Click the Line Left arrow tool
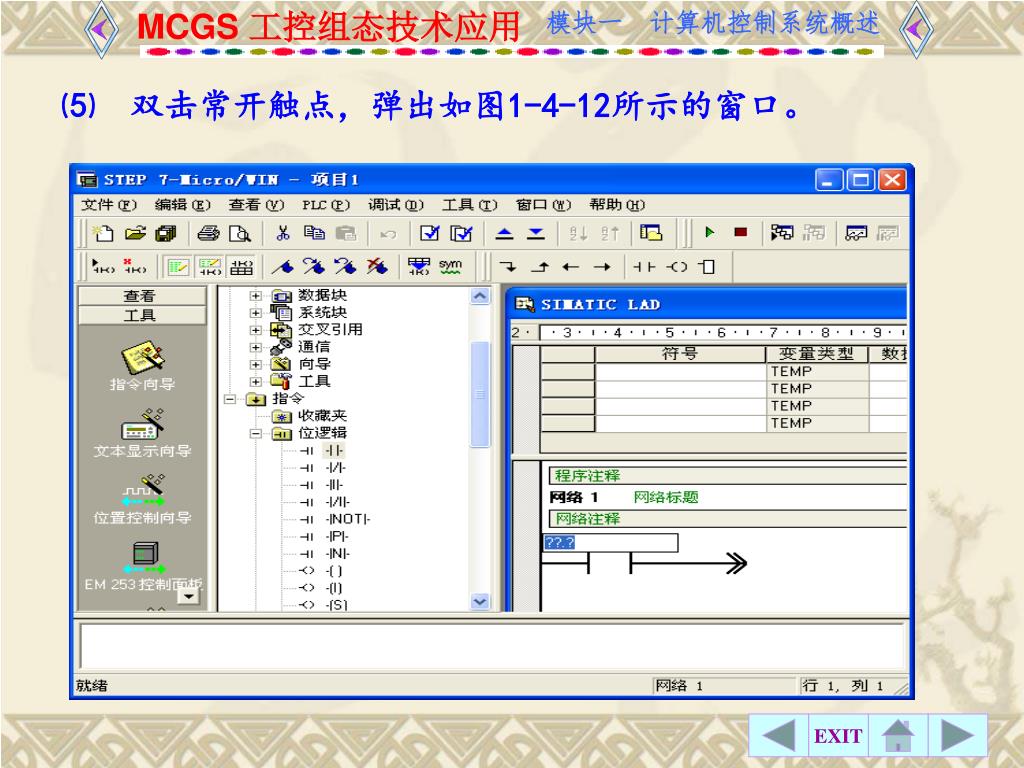This screenshot has width=1024, height=768. 571,266
